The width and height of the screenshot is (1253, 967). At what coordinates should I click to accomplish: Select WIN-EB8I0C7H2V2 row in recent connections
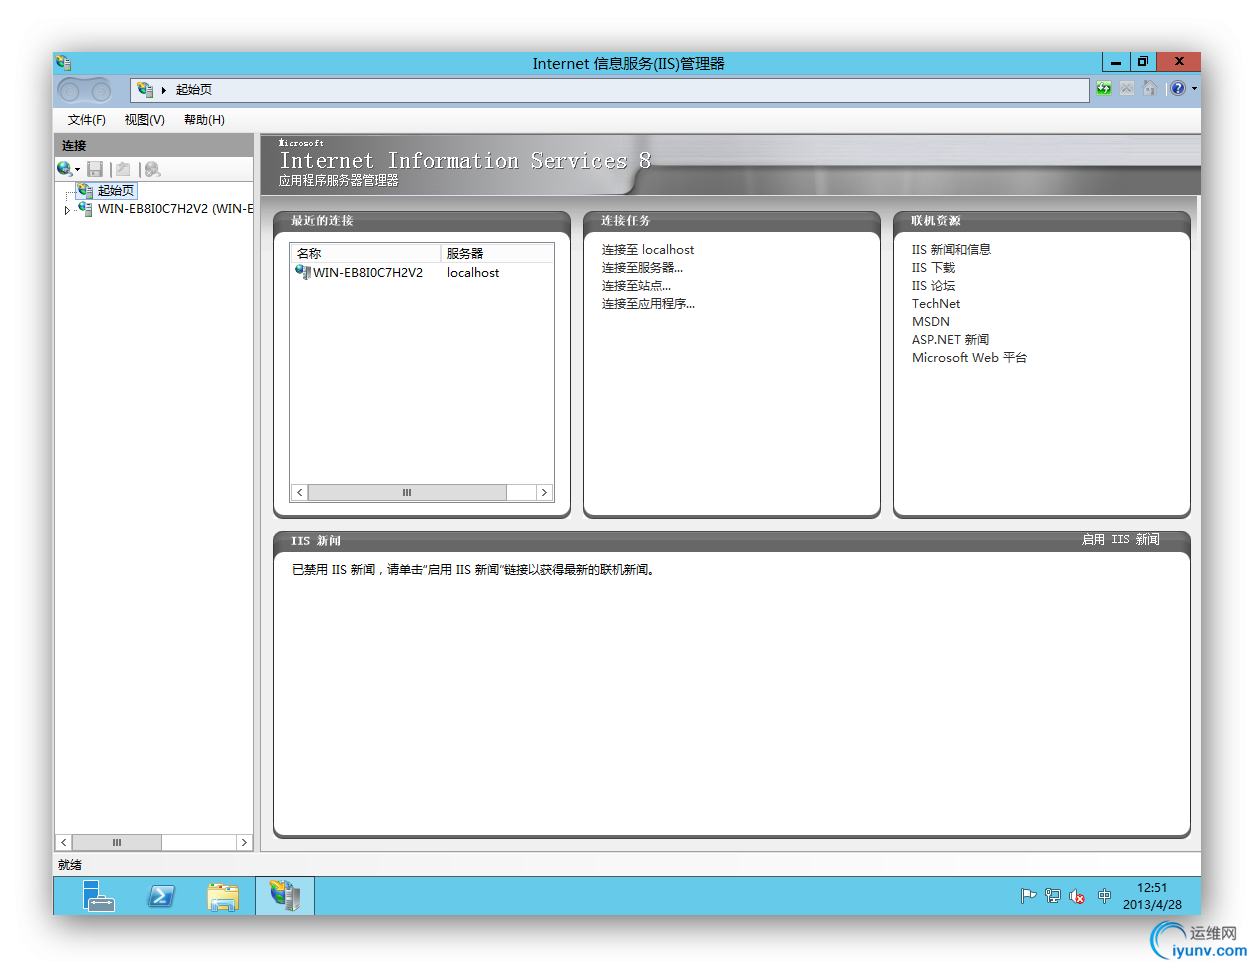tap(422, 272)
